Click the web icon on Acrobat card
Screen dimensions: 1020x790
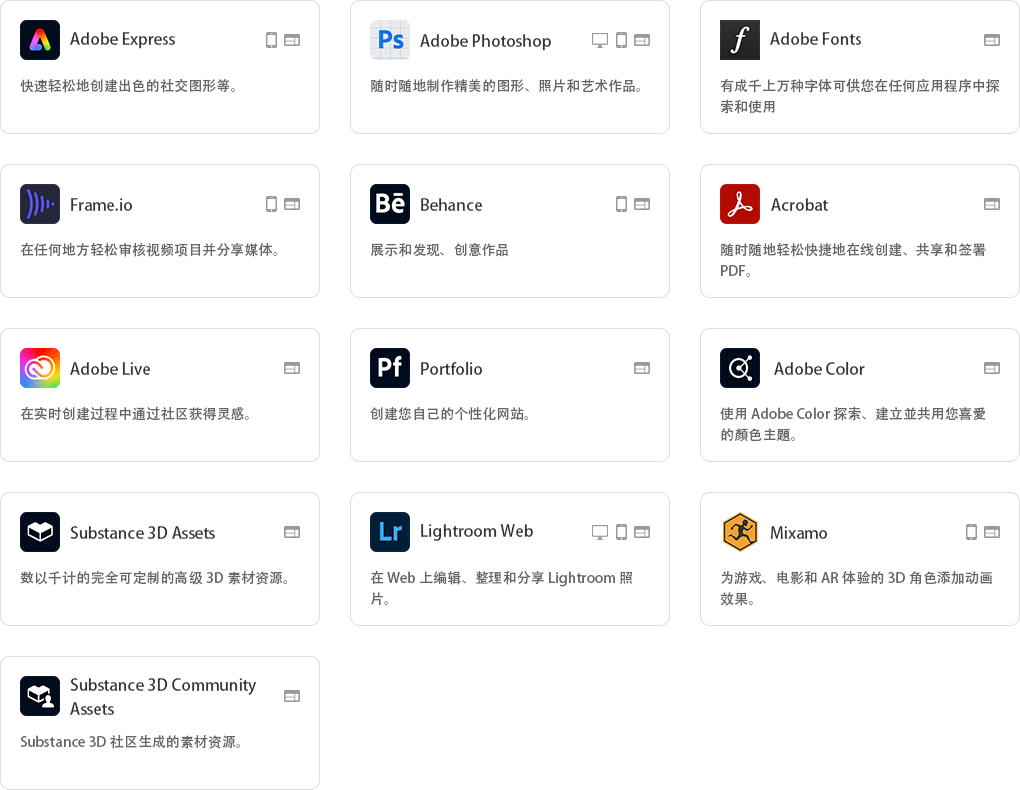992,204
